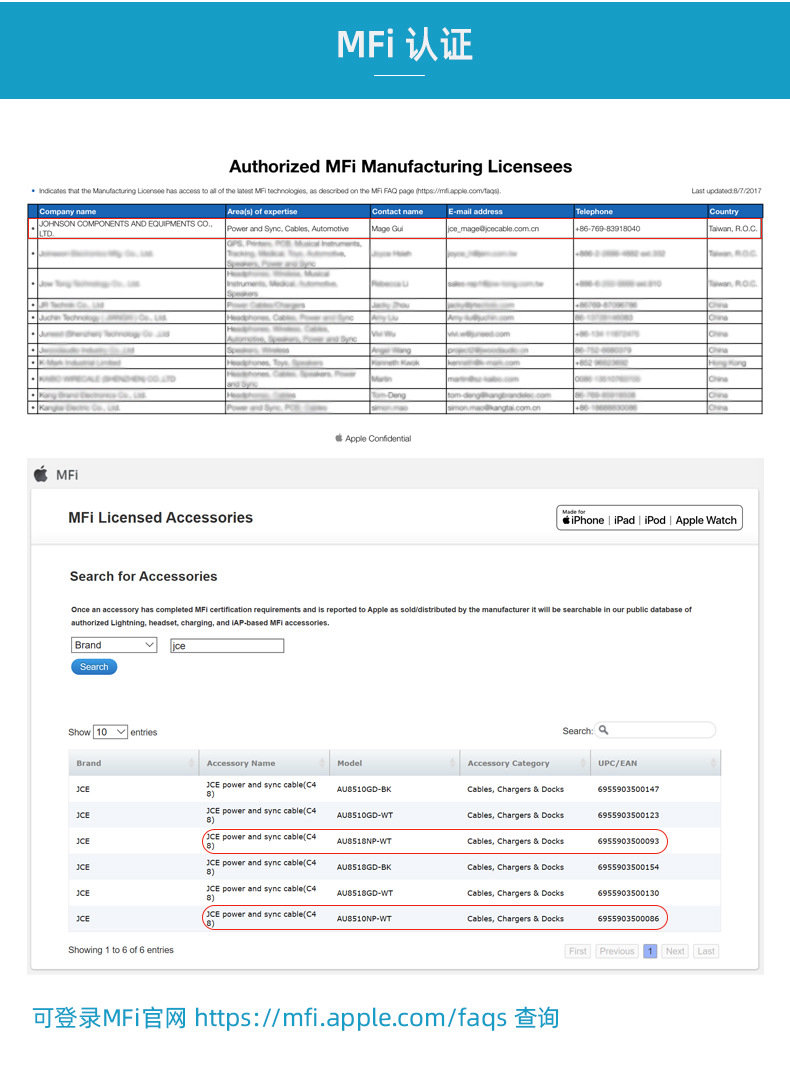Screen dimensions: 790x1082
Task: Sort table by the Brand column arrows
Action: 192,763
